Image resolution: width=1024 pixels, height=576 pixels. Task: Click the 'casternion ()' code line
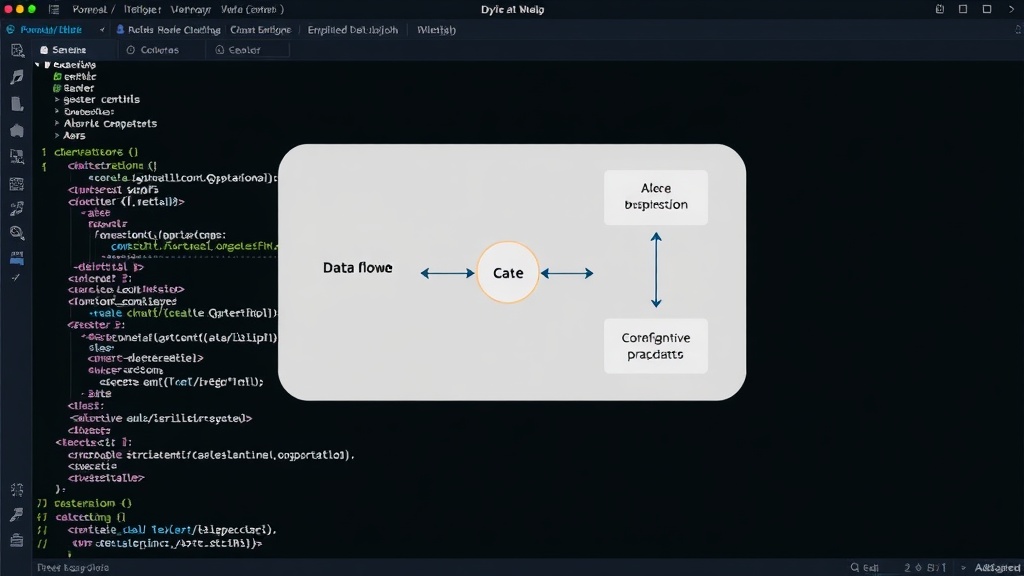[x=93, y=503]
